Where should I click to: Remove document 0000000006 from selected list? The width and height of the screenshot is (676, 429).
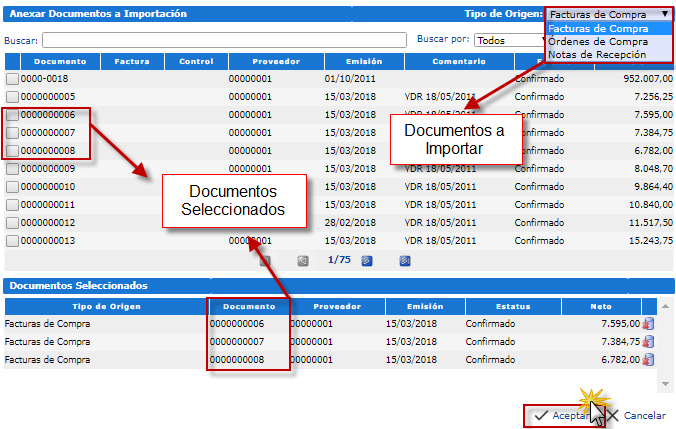(648, 323)
